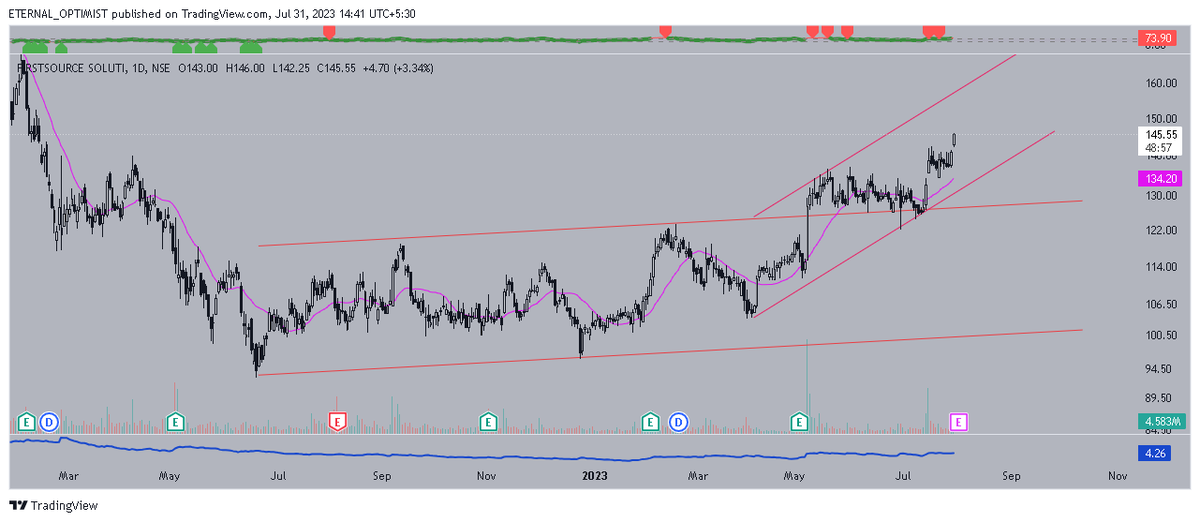Open the green E marker above May 2022

pos(176,422)
